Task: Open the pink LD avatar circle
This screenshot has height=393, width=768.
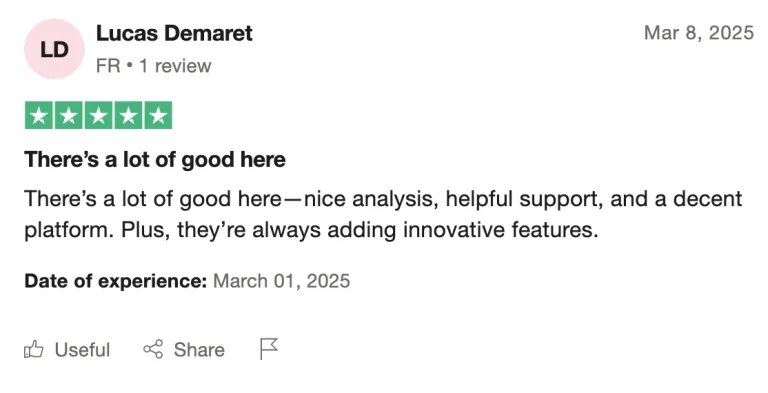Action: pos(54,49)
